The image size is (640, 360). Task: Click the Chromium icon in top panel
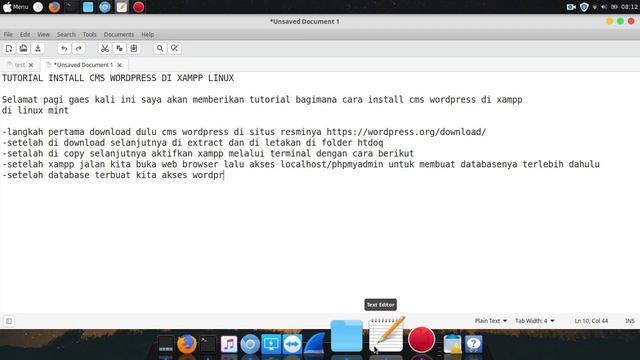click(104, 7)
